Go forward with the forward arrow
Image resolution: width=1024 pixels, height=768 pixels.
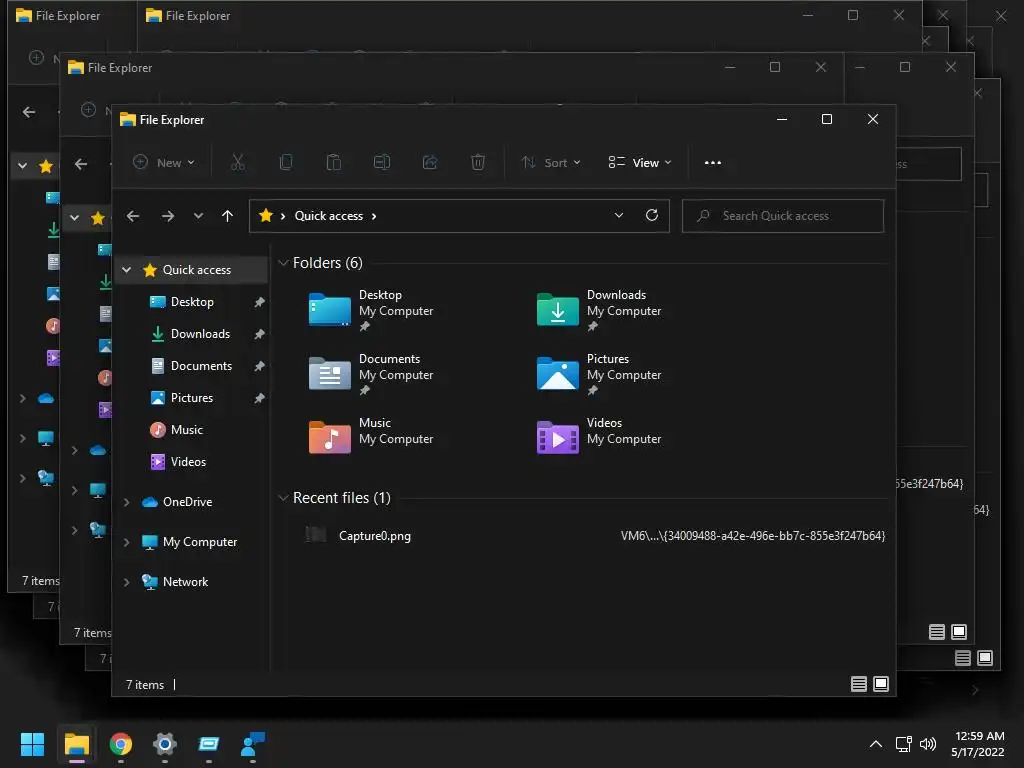(168, 216)
